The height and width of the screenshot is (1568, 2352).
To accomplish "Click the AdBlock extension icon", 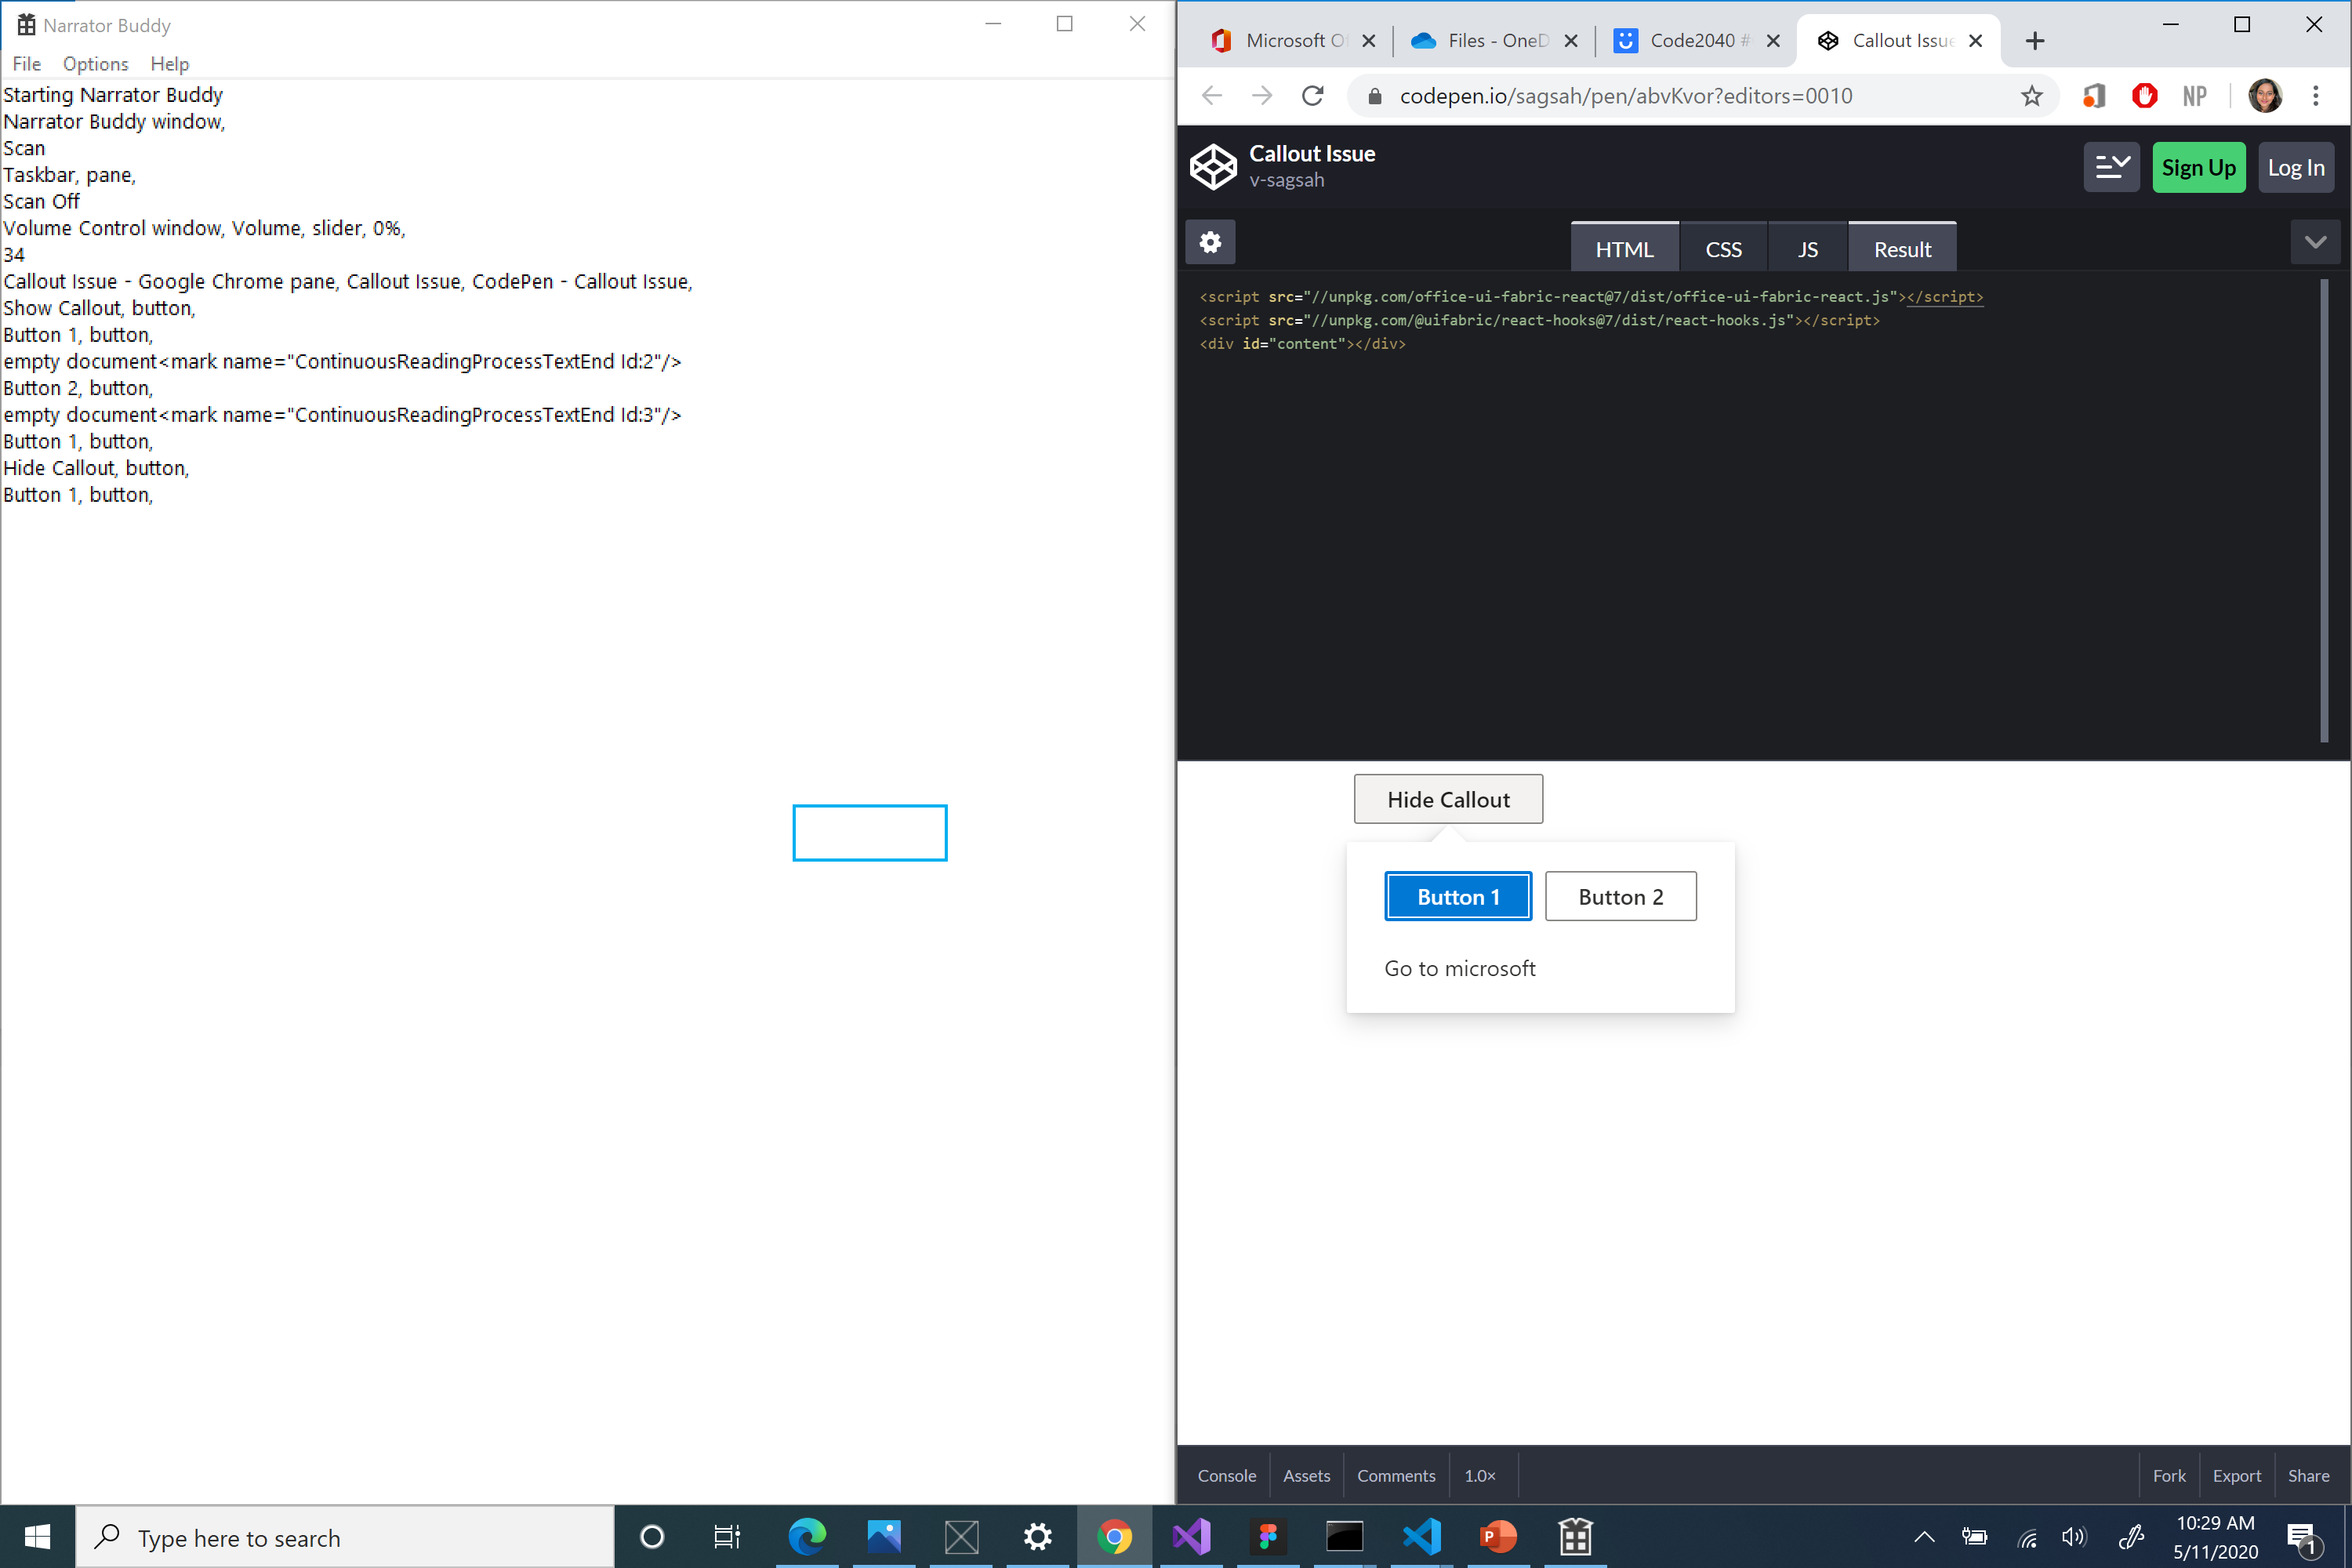I will point(2144,95).
